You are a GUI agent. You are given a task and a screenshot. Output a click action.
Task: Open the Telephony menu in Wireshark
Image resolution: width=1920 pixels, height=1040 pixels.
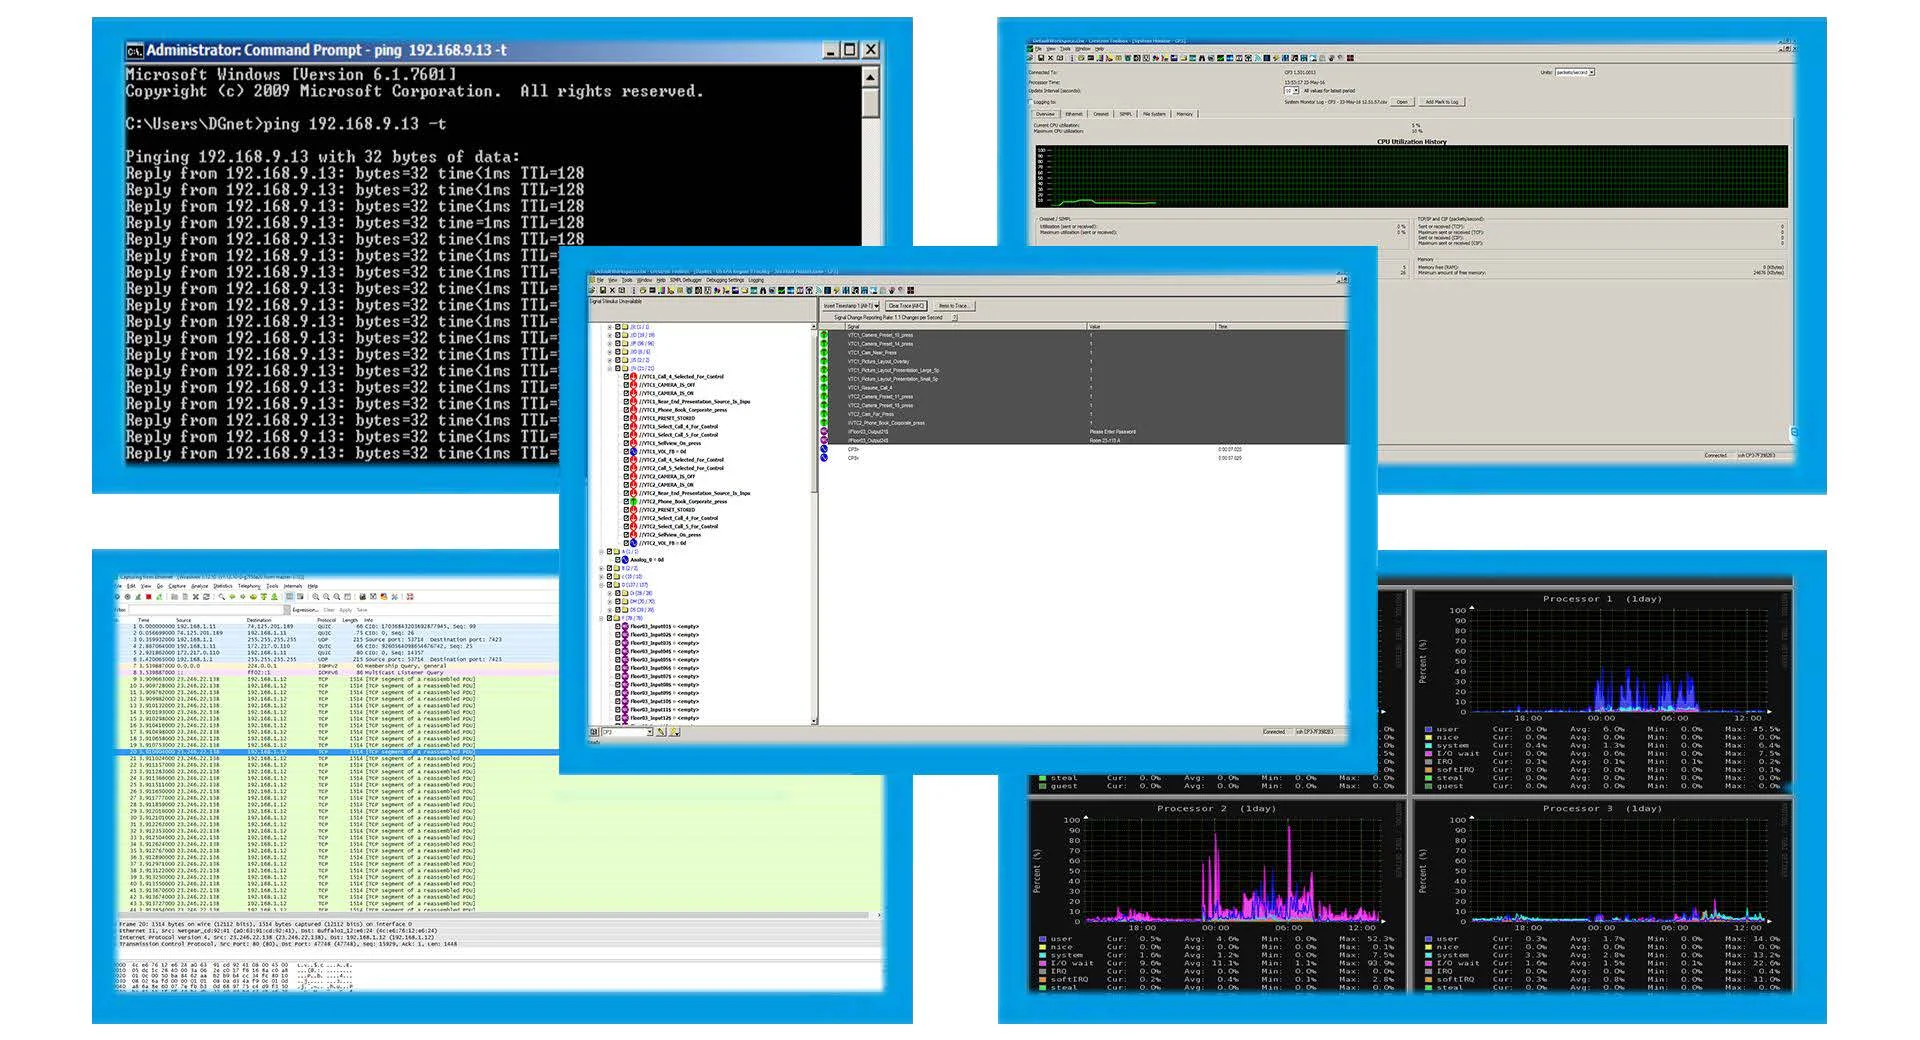point(249,586)
